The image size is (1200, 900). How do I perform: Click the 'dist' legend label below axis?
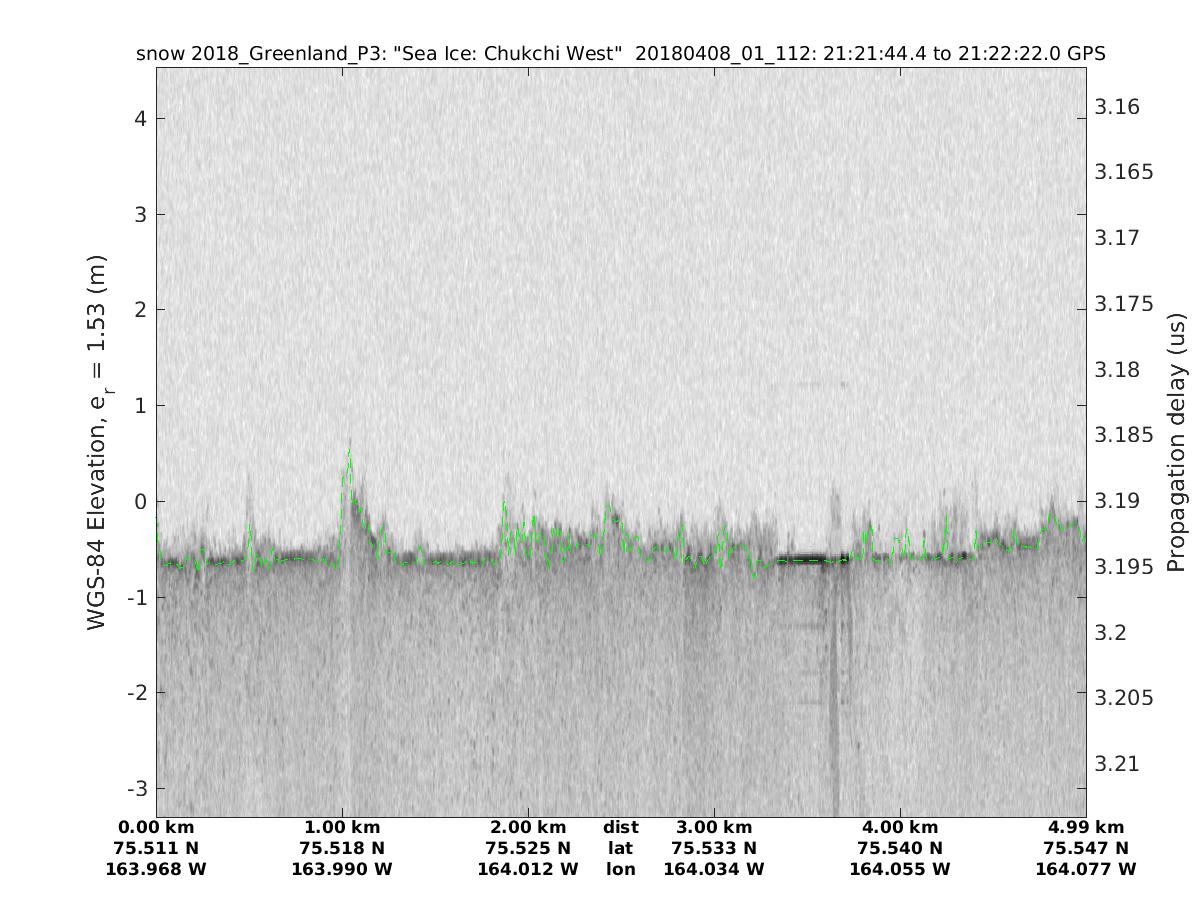tap(621, 827)
